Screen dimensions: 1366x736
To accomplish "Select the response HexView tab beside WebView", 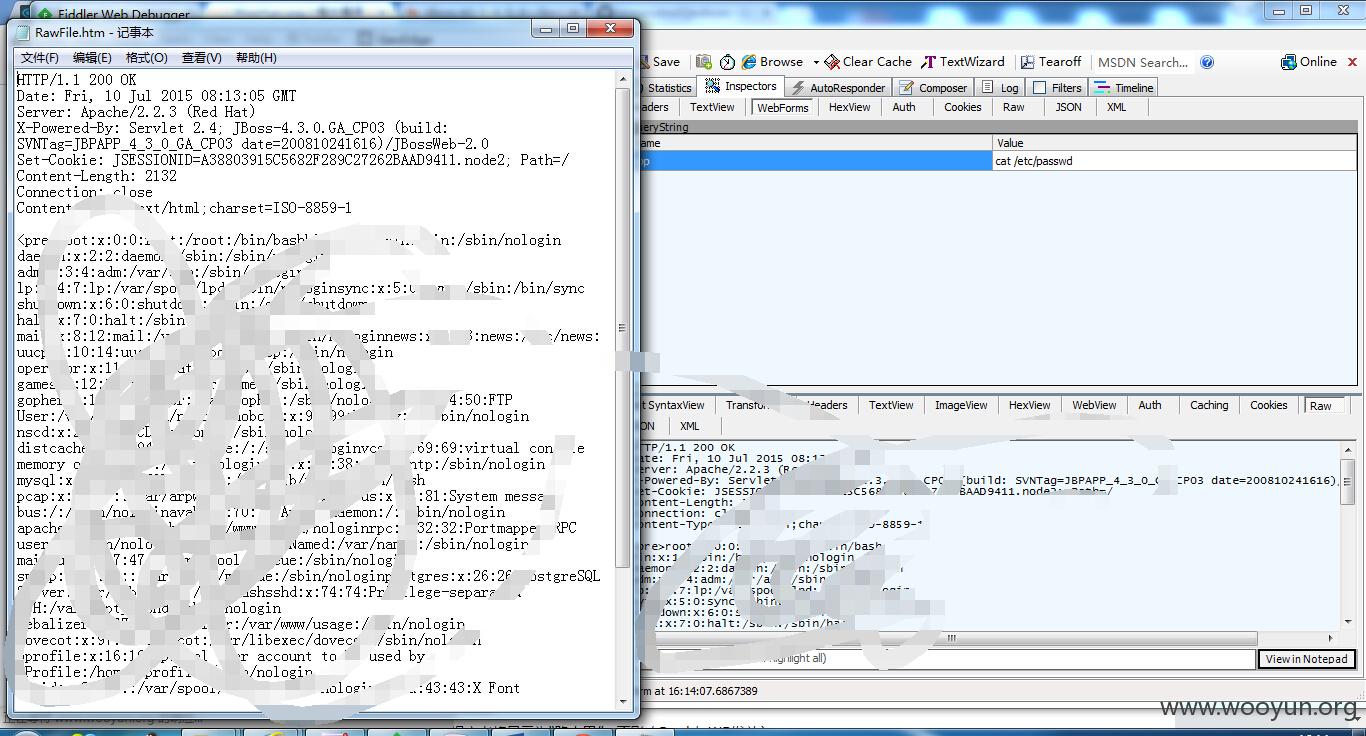I will (x=1029, y=405).
